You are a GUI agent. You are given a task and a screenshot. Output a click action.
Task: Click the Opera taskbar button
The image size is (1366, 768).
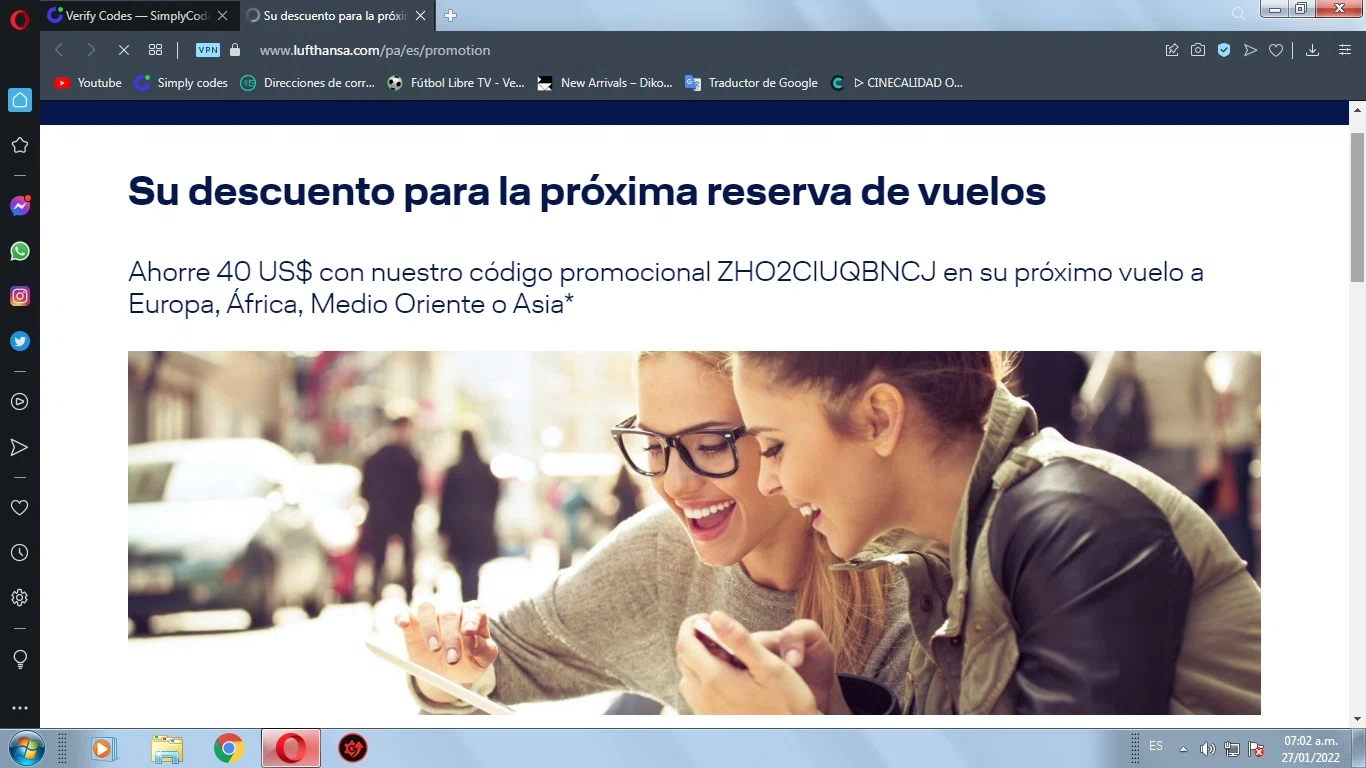291,748
